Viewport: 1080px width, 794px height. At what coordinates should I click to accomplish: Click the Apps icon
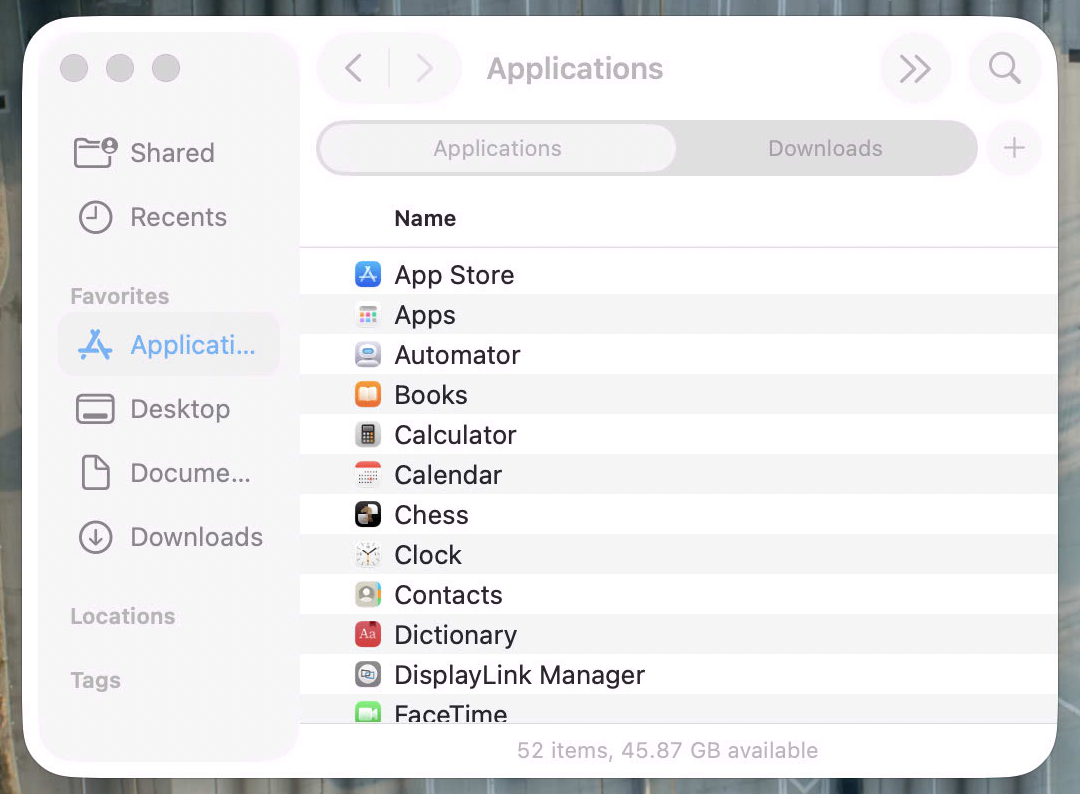pyautogui.click(x=368, y=315)
